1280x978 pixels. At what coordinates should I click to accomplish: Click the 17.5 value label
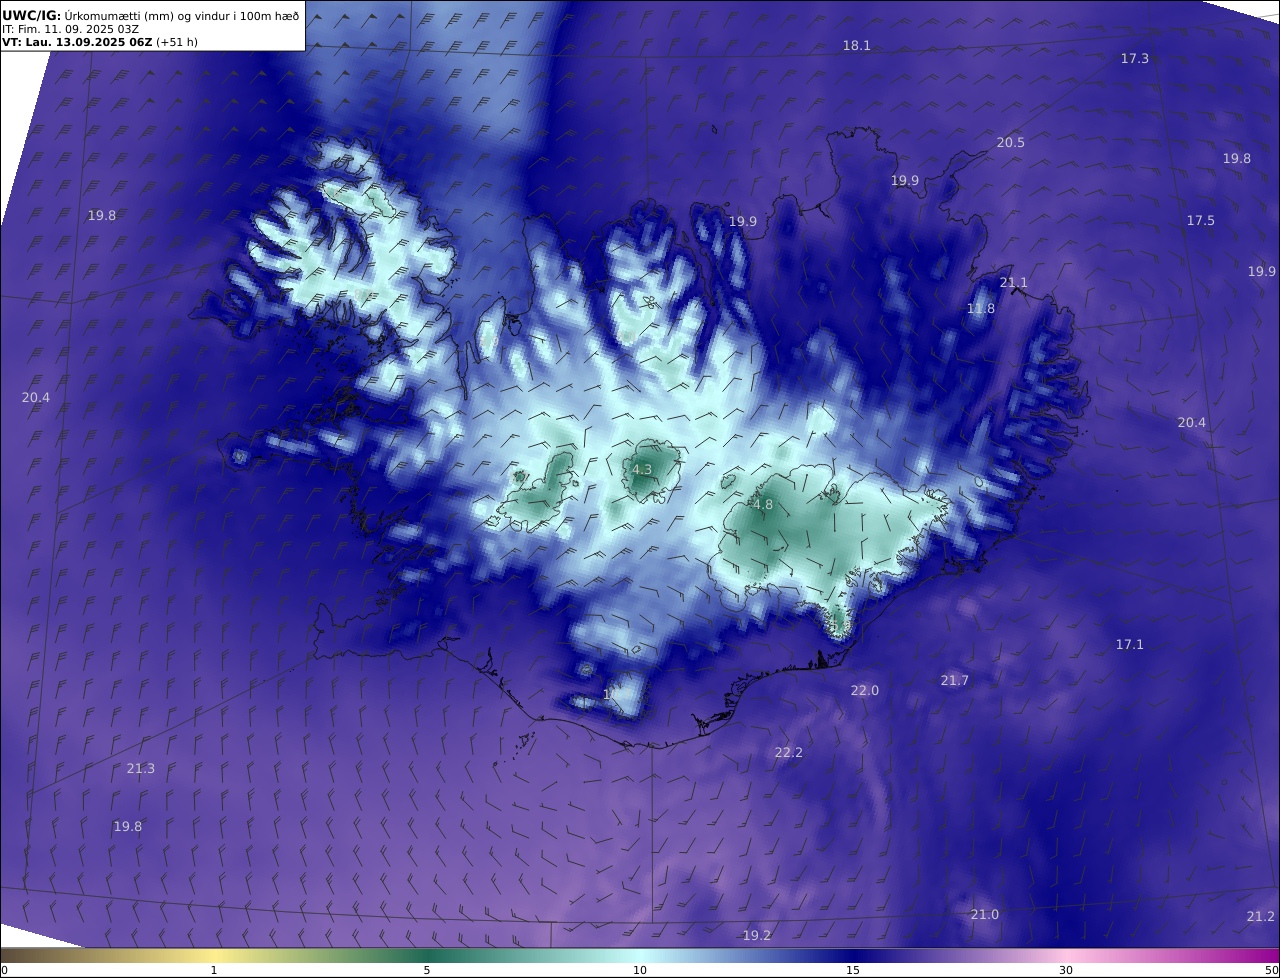[x=1201, y=221]
